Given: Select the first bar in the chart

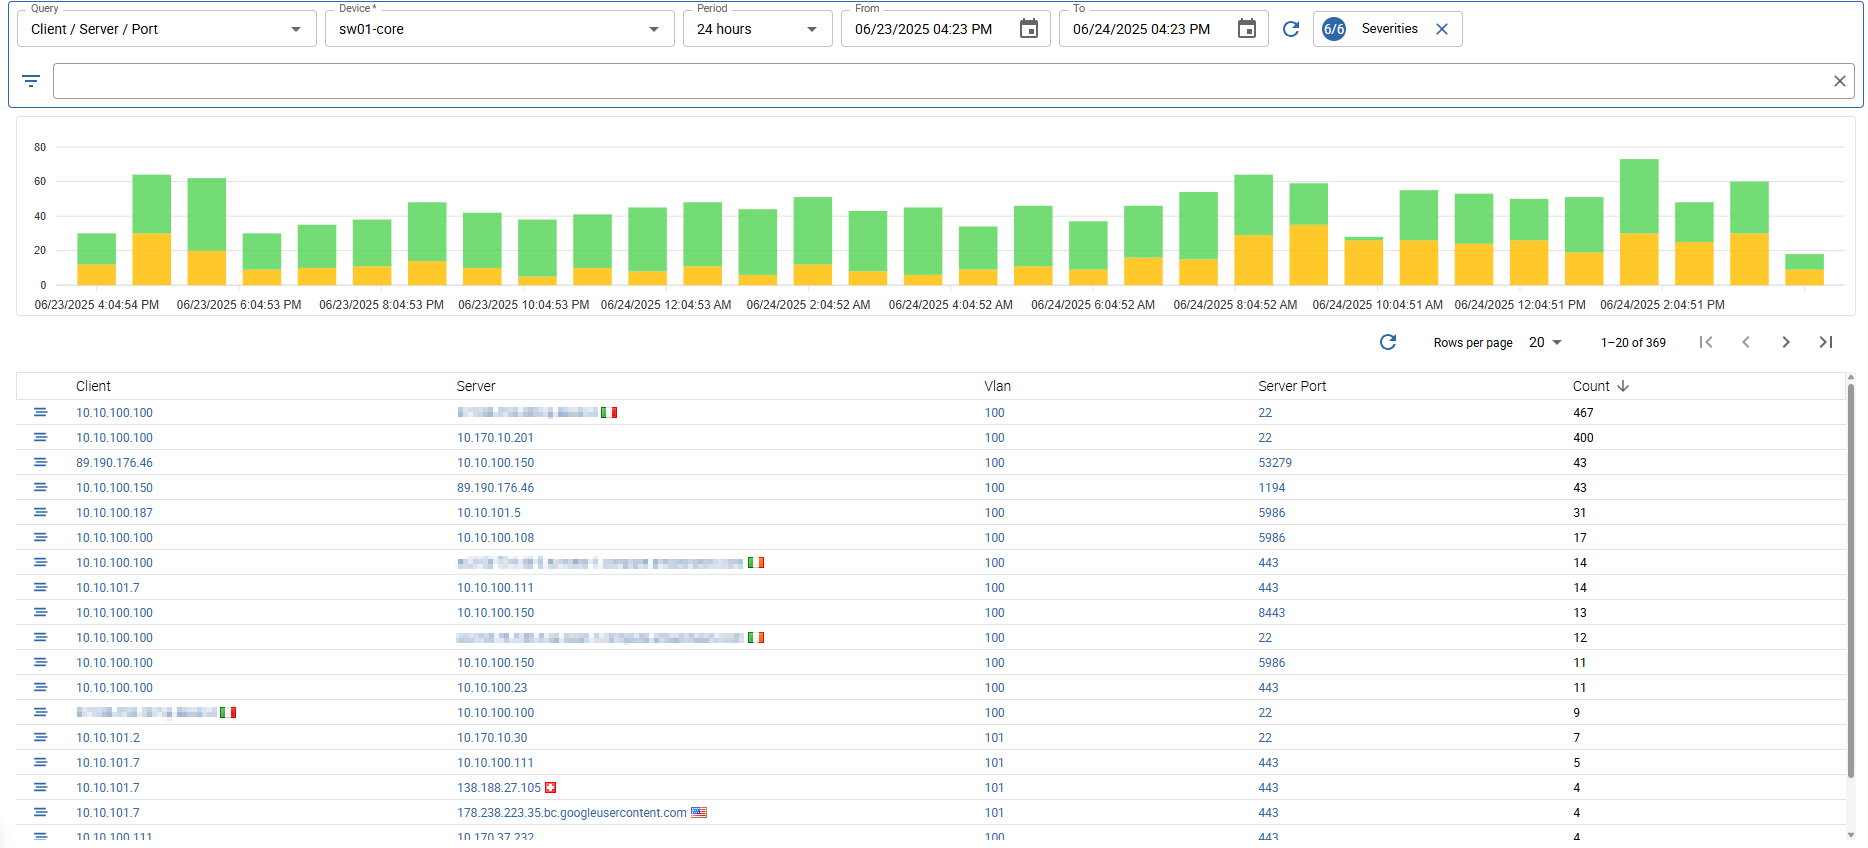Looking at the screenshot, I should [x=96, y=259].
